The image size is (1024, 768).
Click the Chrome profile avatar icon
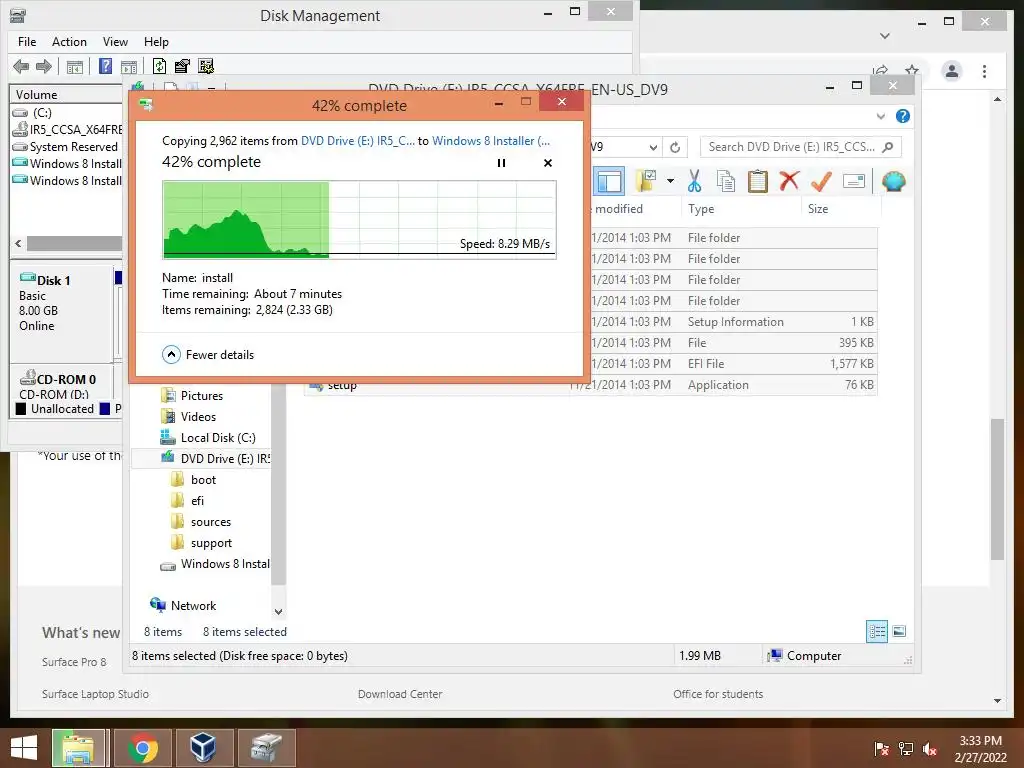952,71
